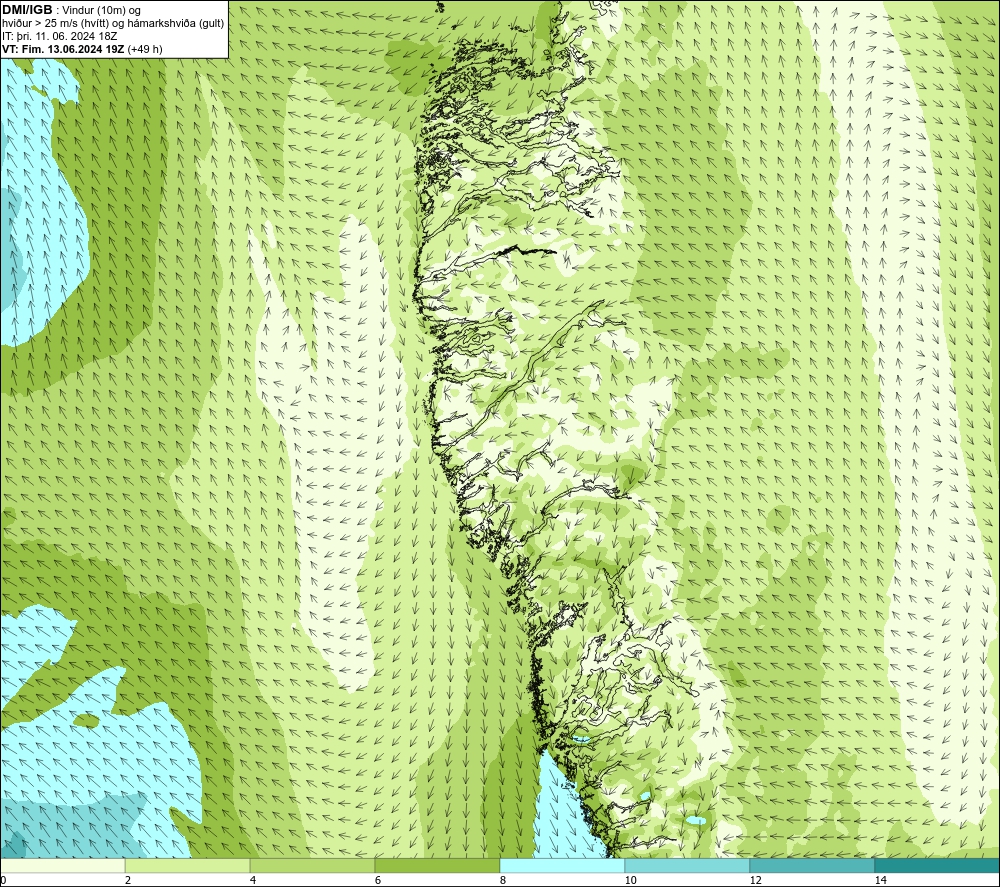Click the DMI/IGB title text

[x=27, y=10]
